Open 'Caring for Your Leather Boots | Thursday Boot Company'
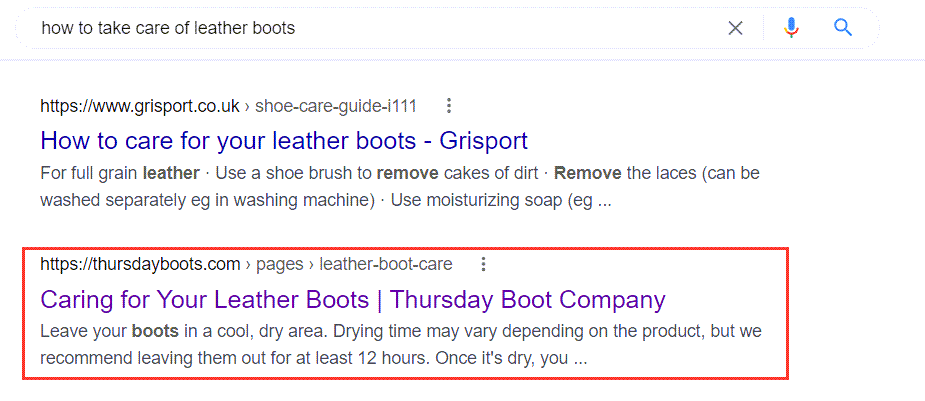Viewport: 925px width, 401px height. point(353,300)
